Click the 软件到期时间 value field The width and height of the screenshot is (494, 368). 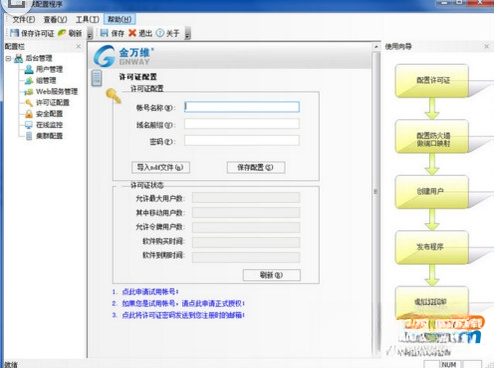[x=246, y=257]
